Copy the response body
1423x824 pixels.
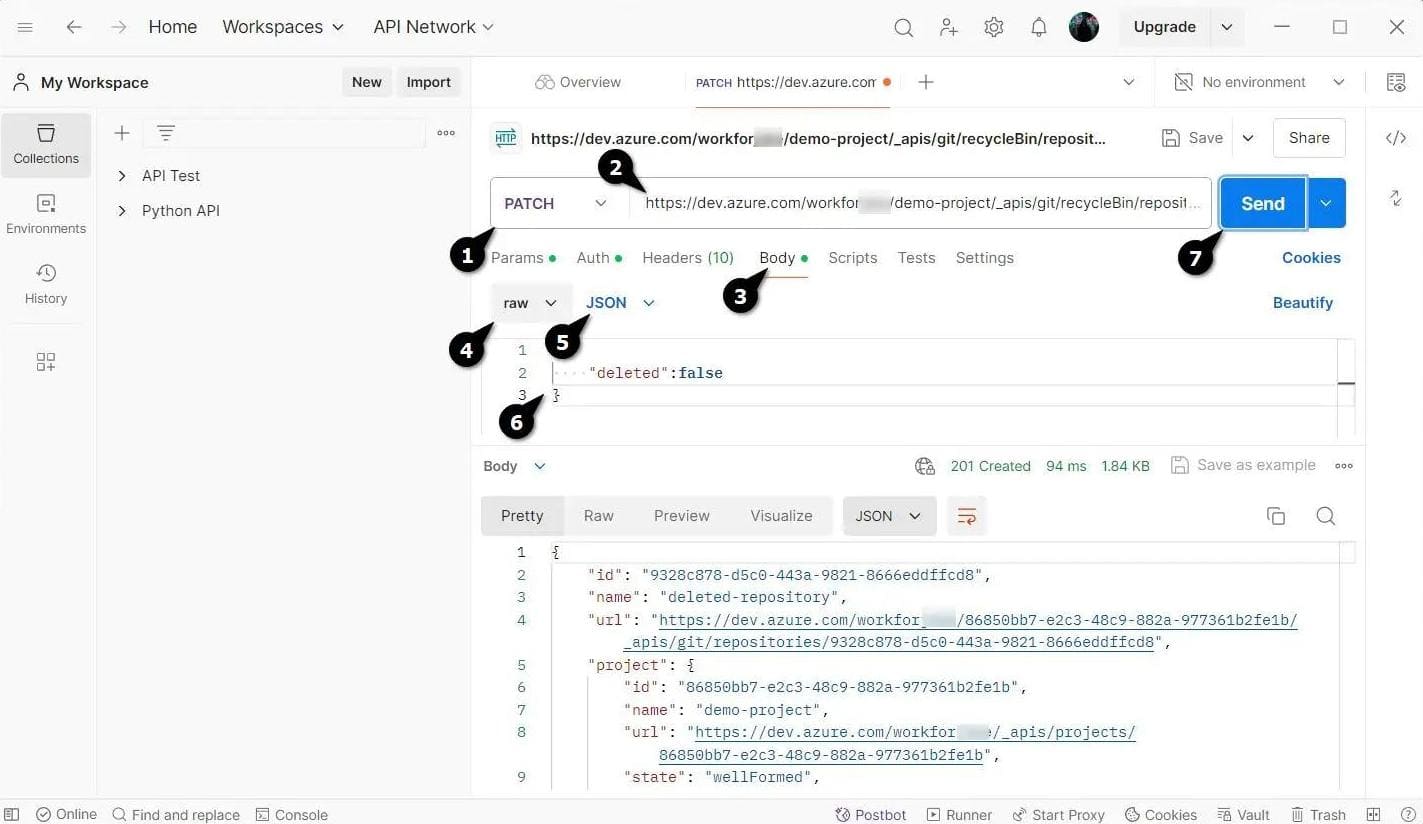coord(1276,516)
